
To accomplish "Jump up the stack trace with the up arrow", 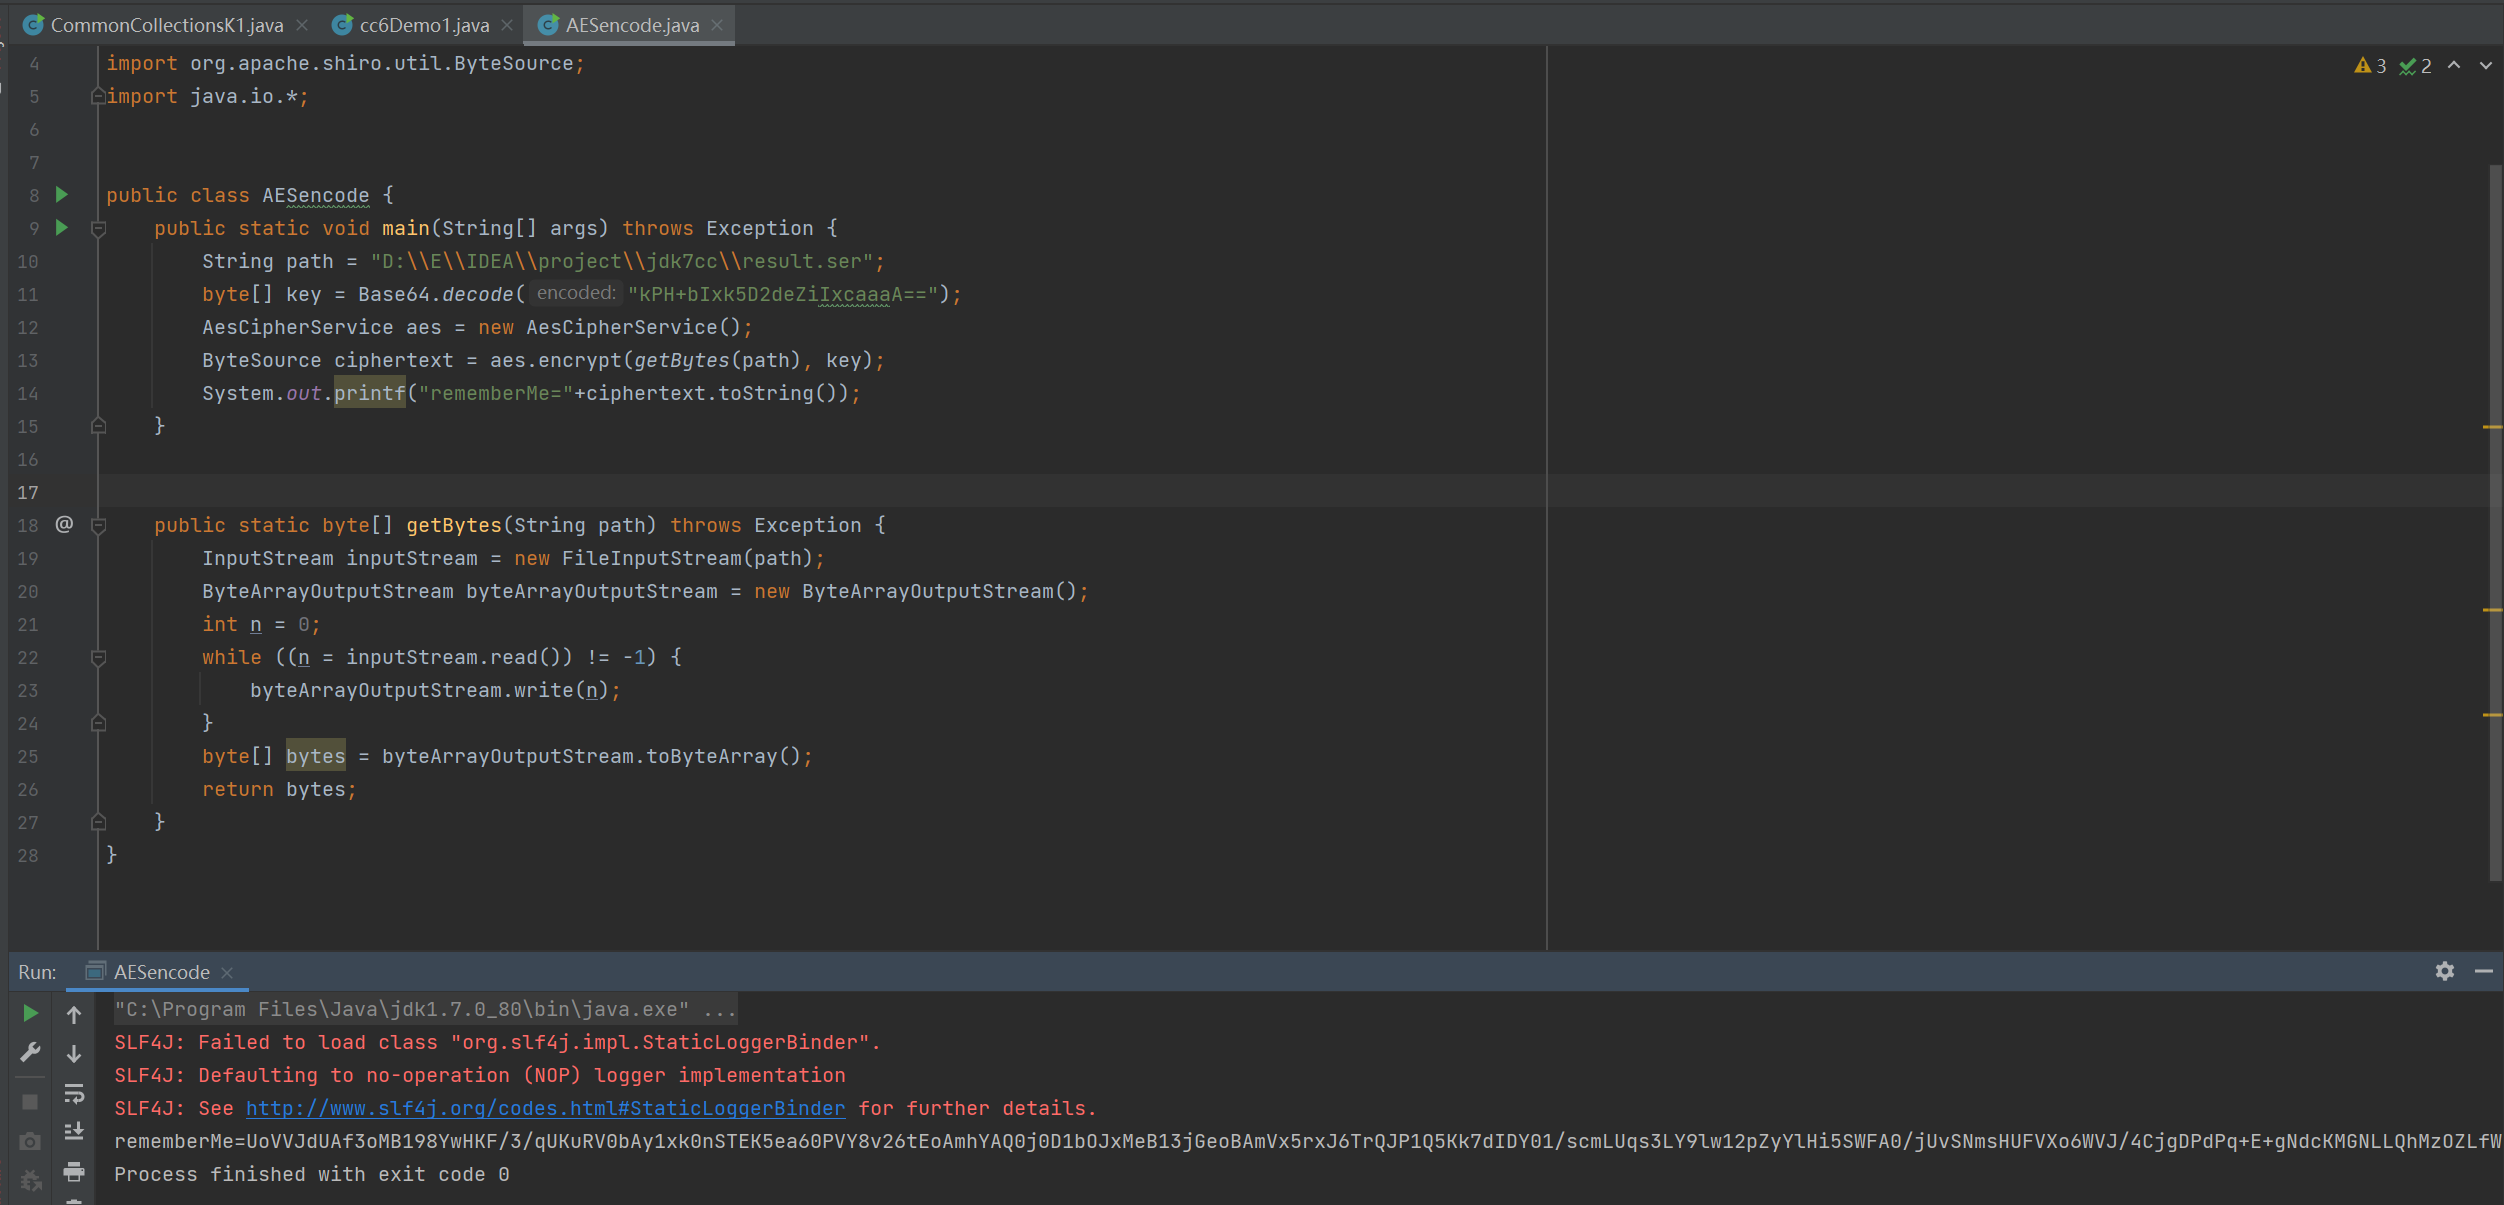I will pyautogui.click(x=74, y=1014).
